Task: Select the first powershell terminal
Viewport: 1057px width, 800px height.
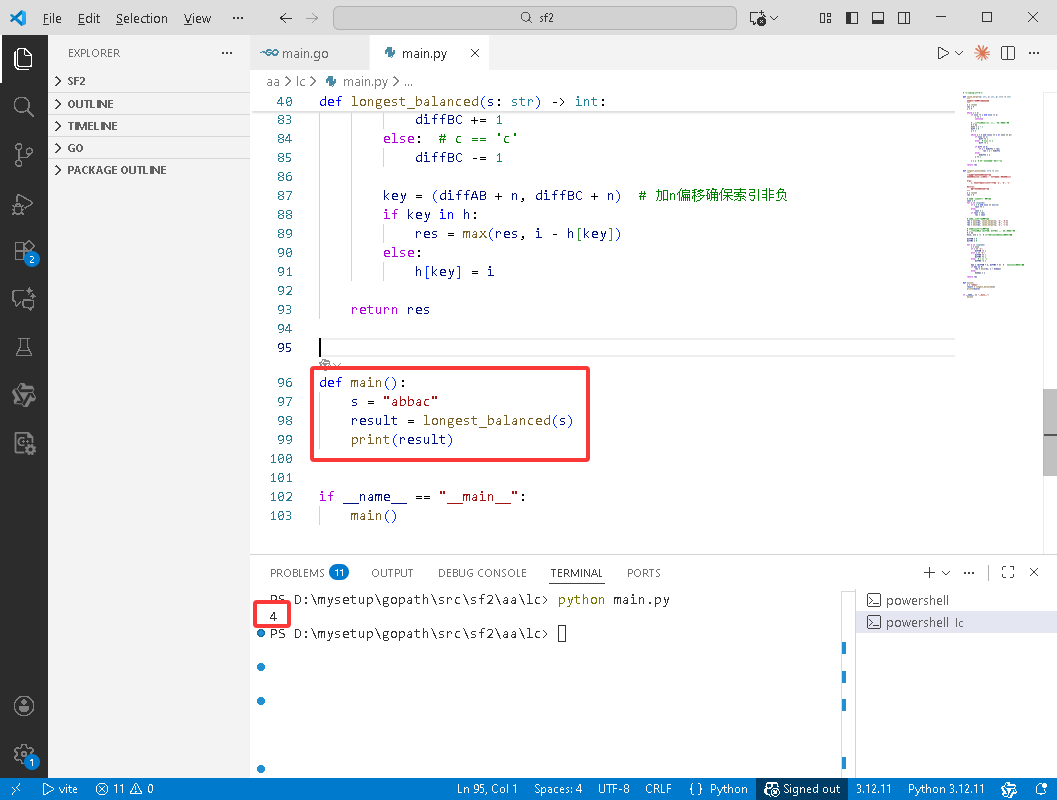Action: pyautogui.click(x=957, y=600)
